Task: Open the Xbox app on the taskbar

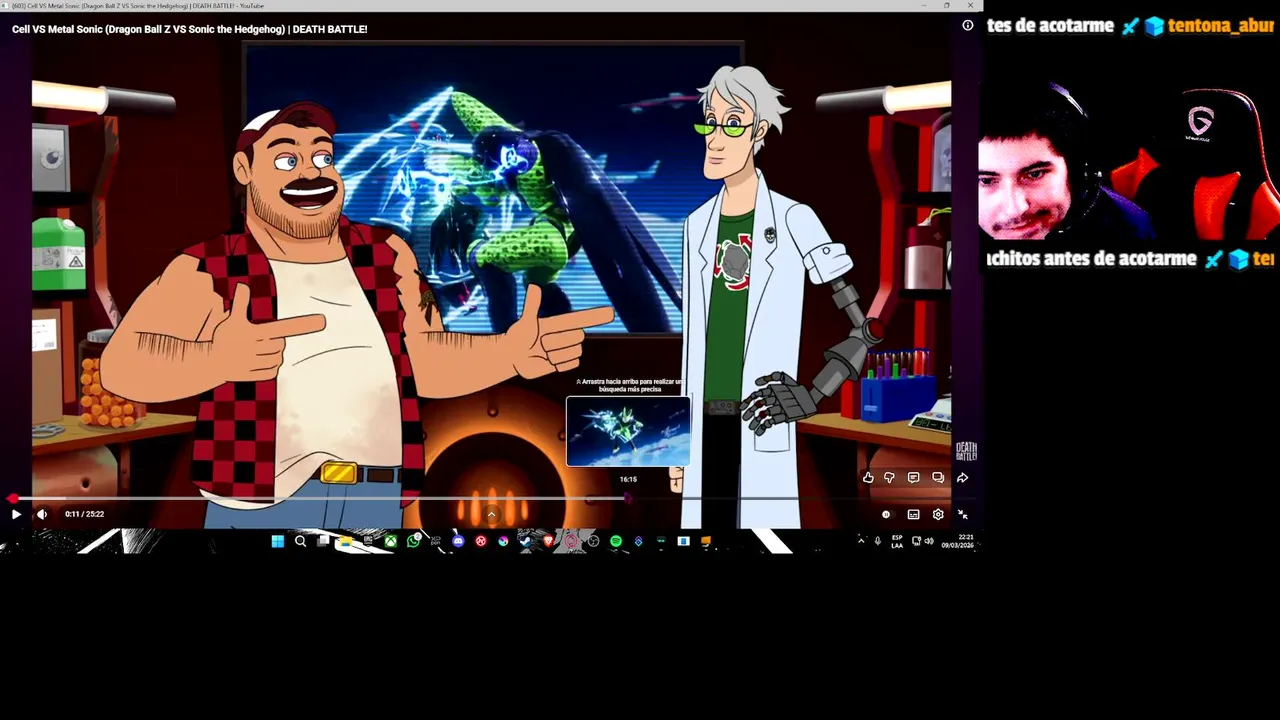Action: tap(390, 541)
